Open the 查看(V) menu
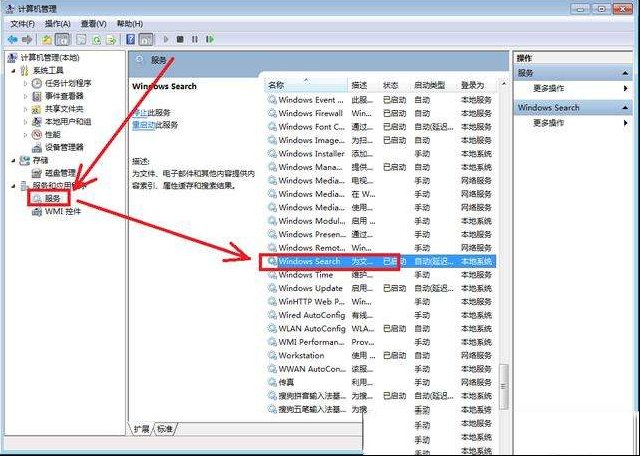This screenshot has height=456, width=640. click(x=93, y=24)
